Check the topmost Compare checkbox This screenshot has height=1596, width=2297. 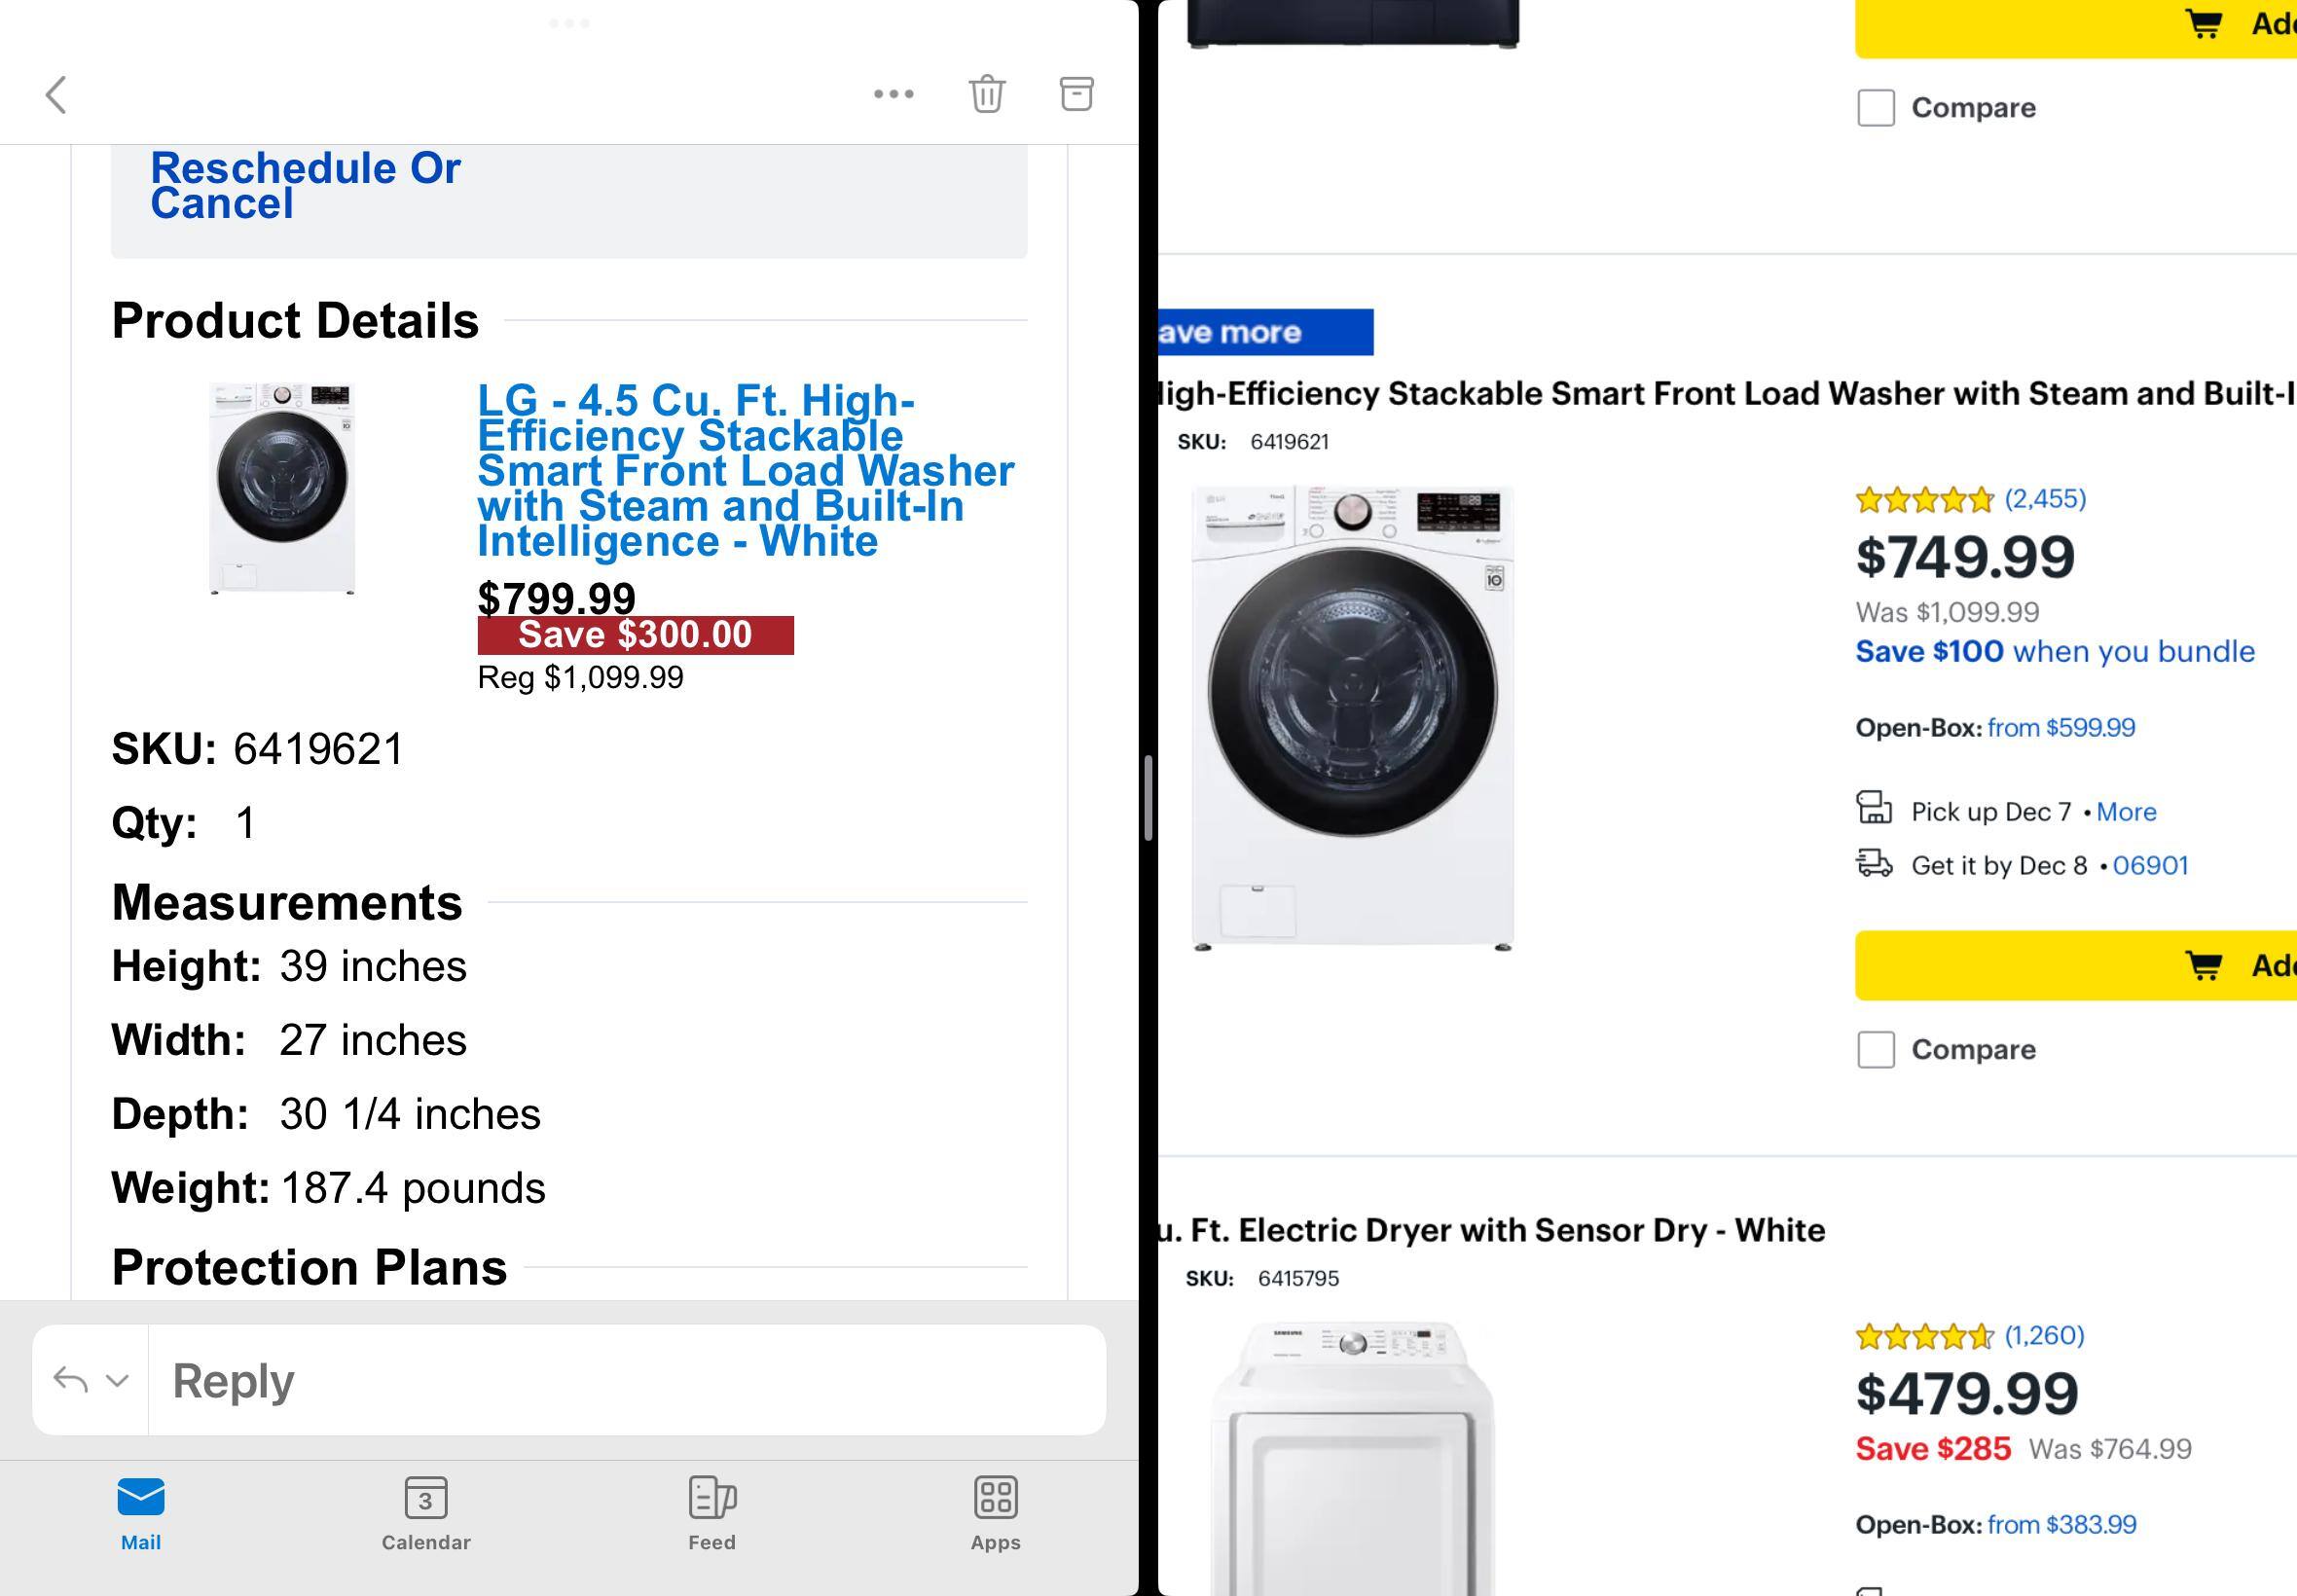[x=1876, y=108]
